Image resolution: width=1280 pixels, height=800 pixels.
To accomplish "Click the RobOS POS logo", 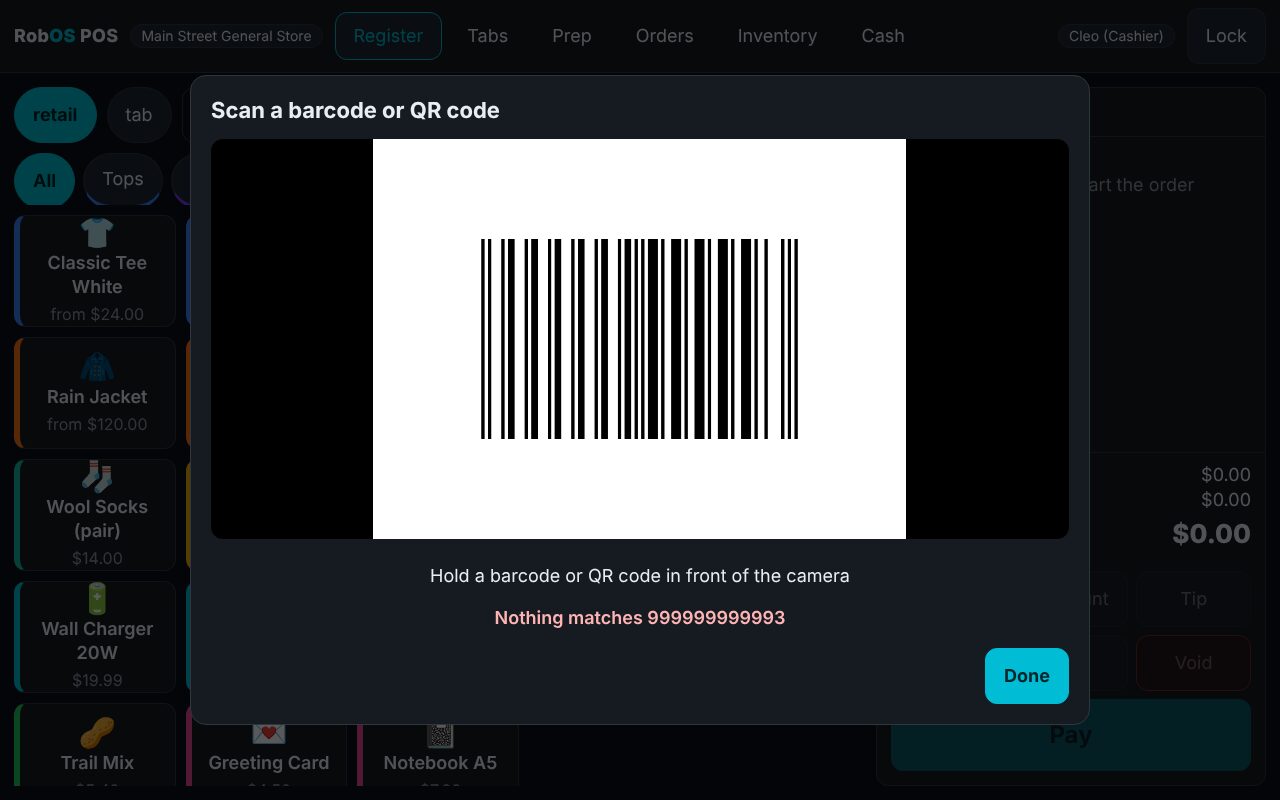I will coord(66,36).
